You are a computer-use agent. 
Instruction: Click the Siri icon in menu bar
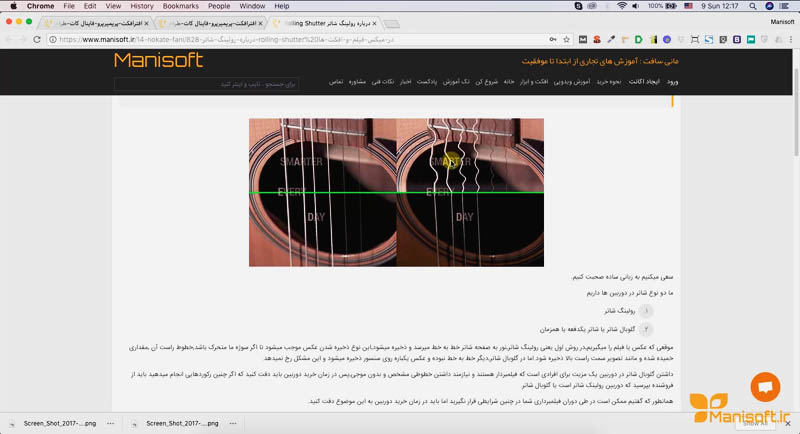(769, 6)
